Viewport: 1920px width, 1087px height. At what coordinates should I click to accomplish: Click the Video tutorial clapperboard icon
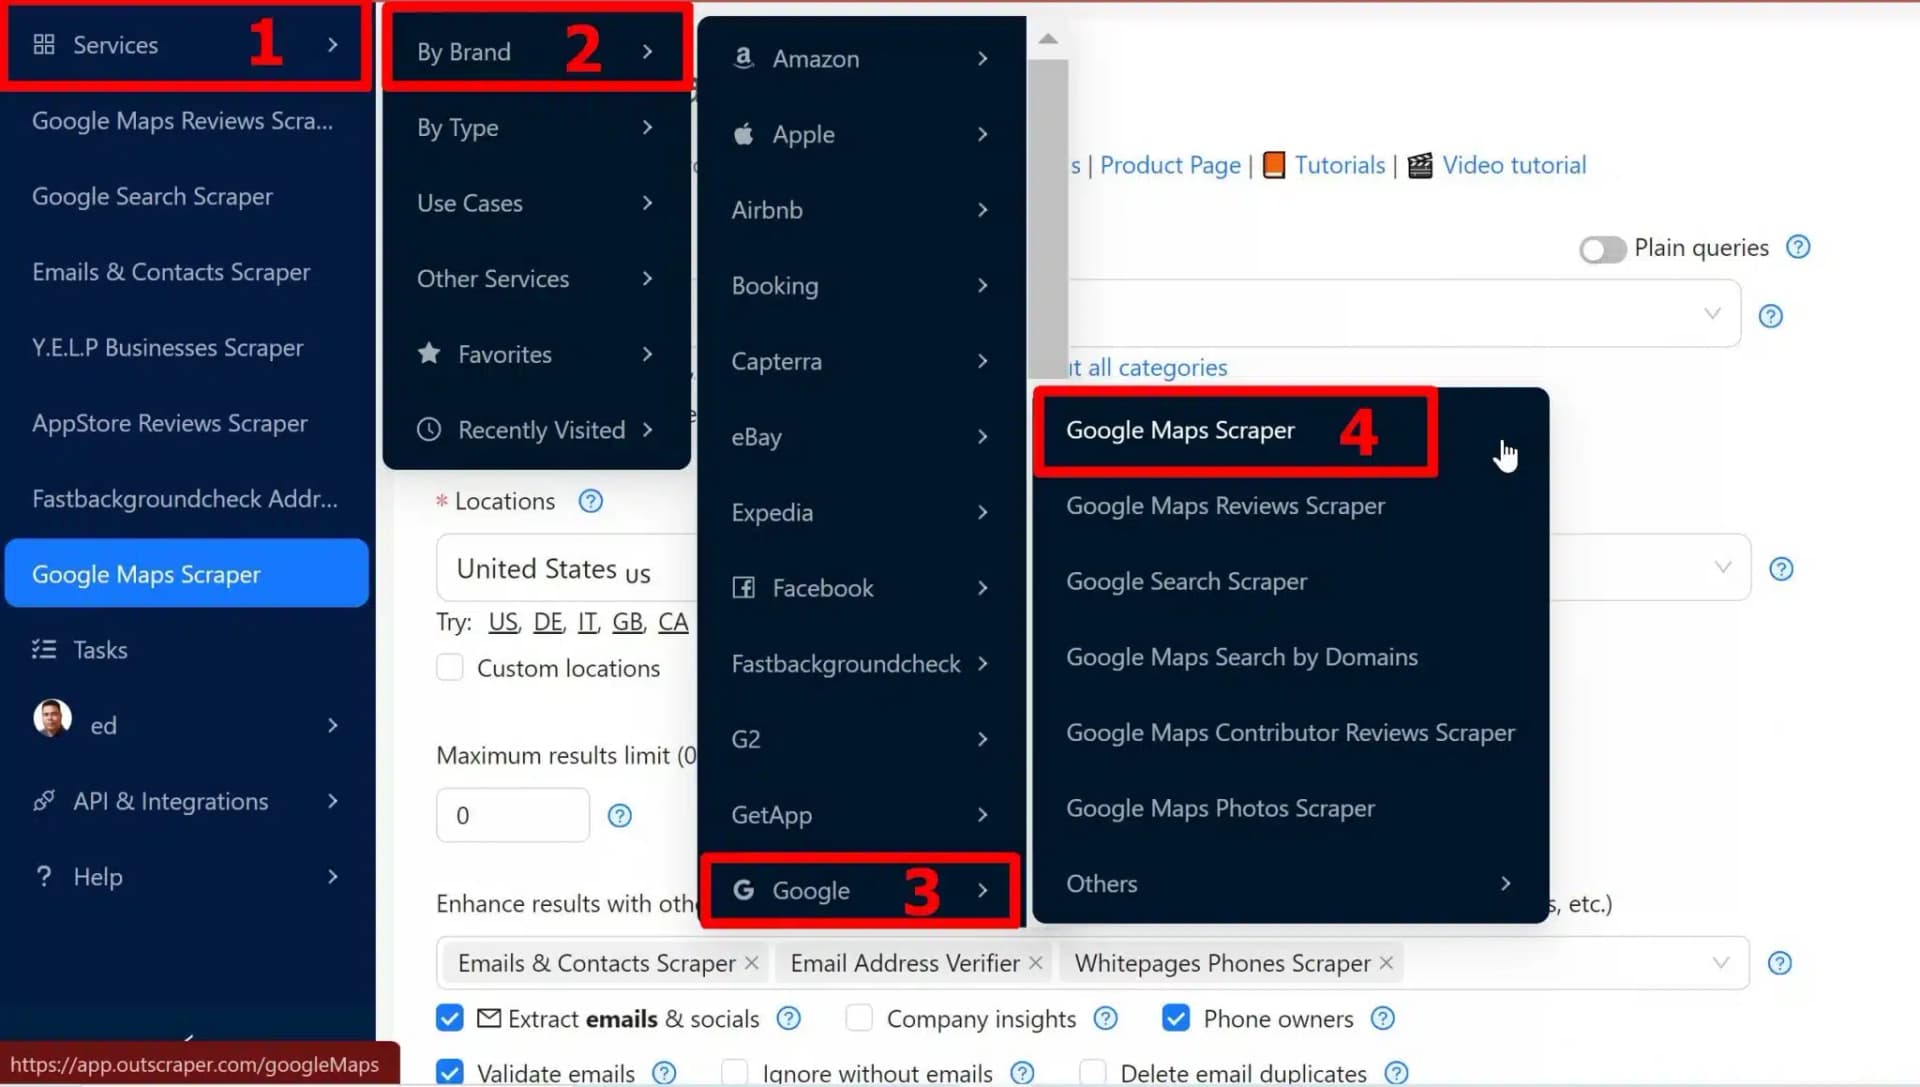pos(1420,165)
